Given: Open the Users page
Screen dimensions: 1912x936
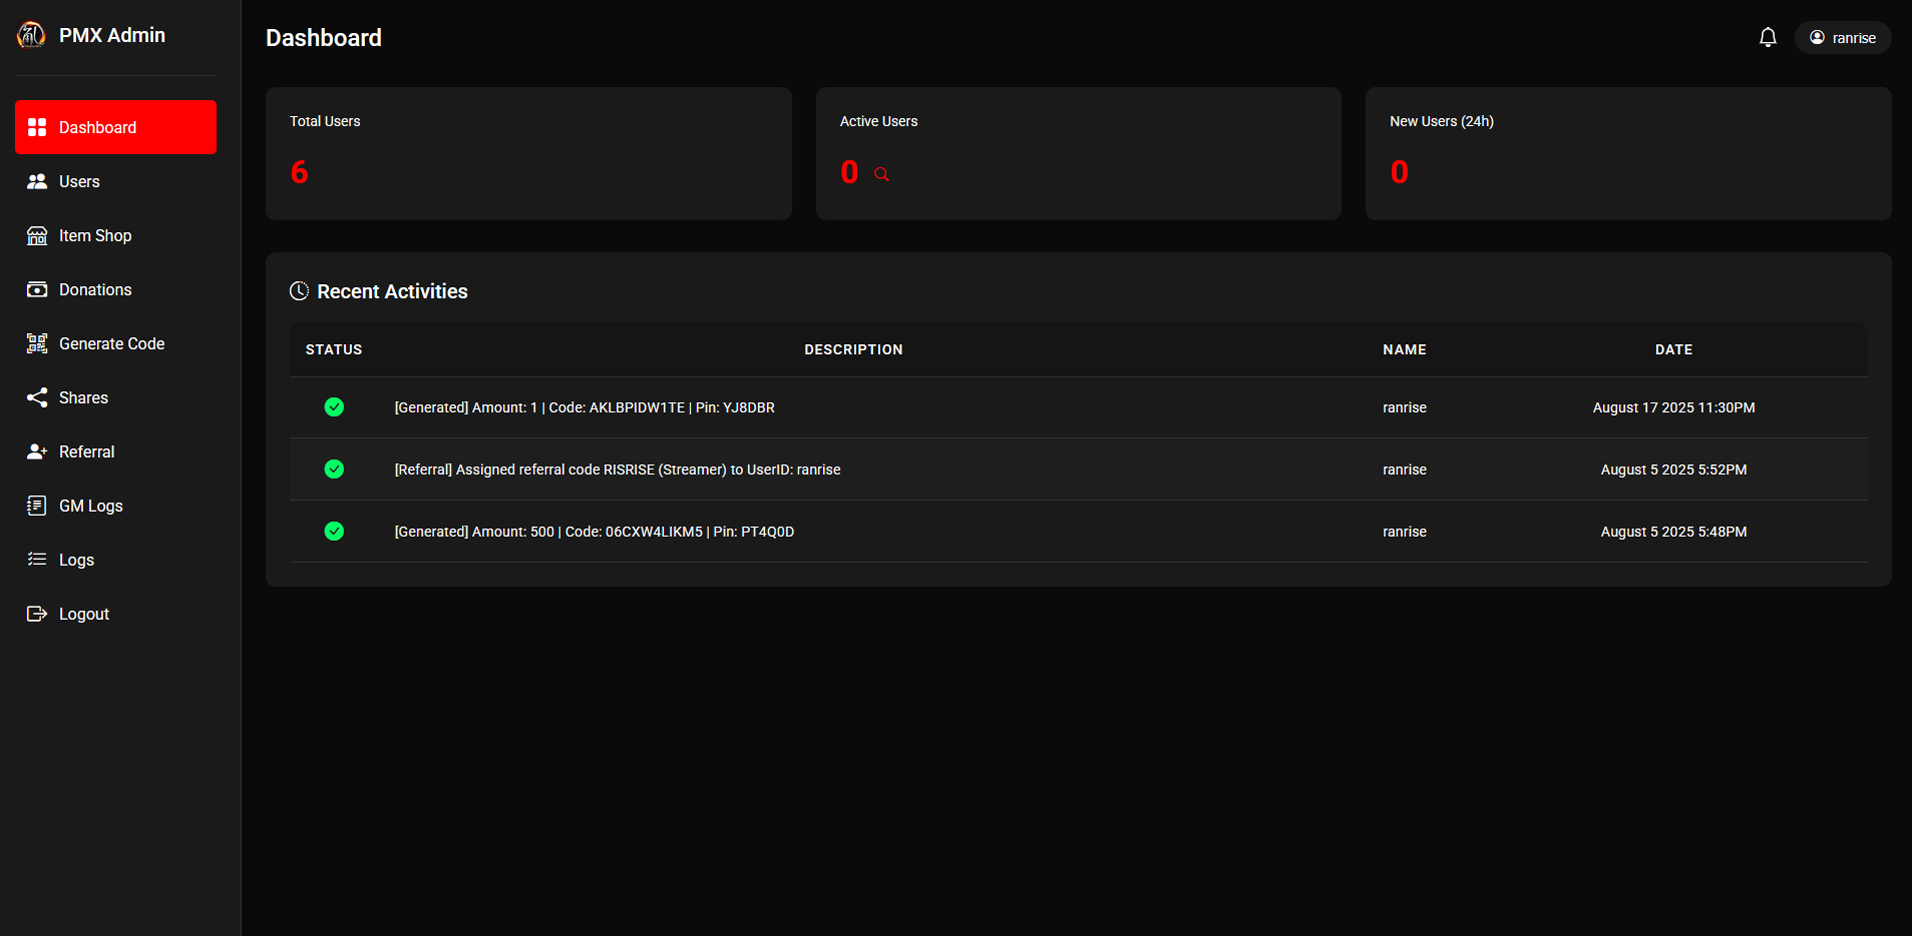Looking at the screenshot, I should pos(79,182).
